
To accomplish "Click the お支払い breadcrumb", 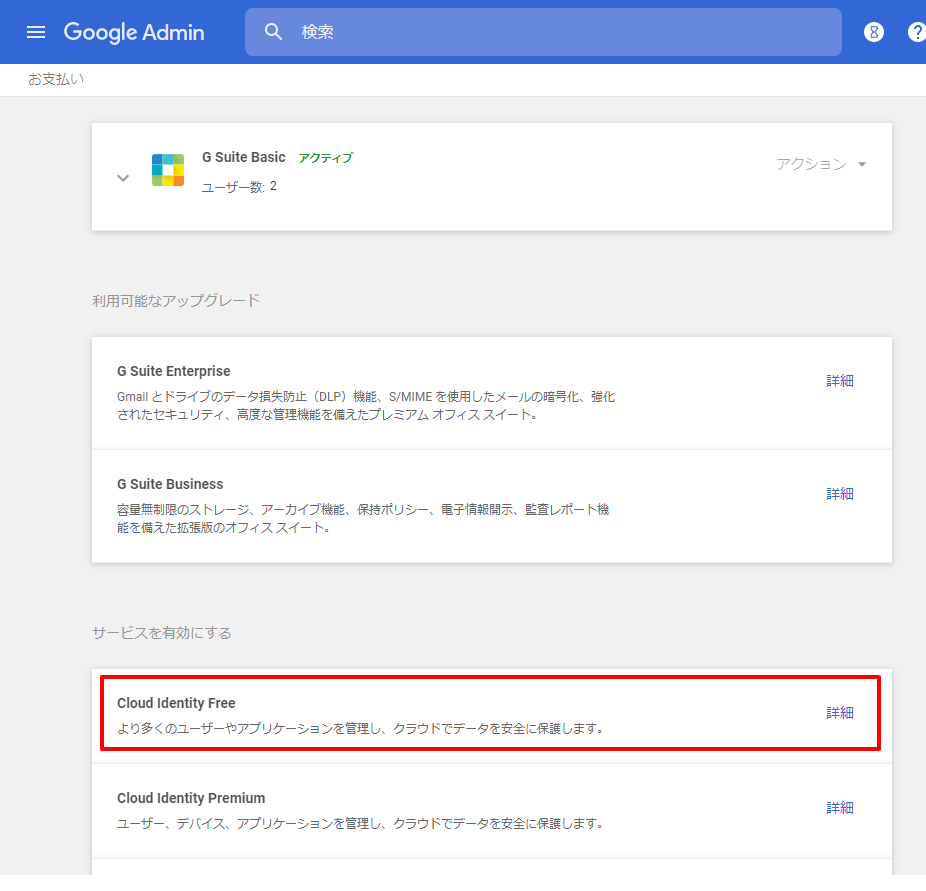I will (56, 79).
